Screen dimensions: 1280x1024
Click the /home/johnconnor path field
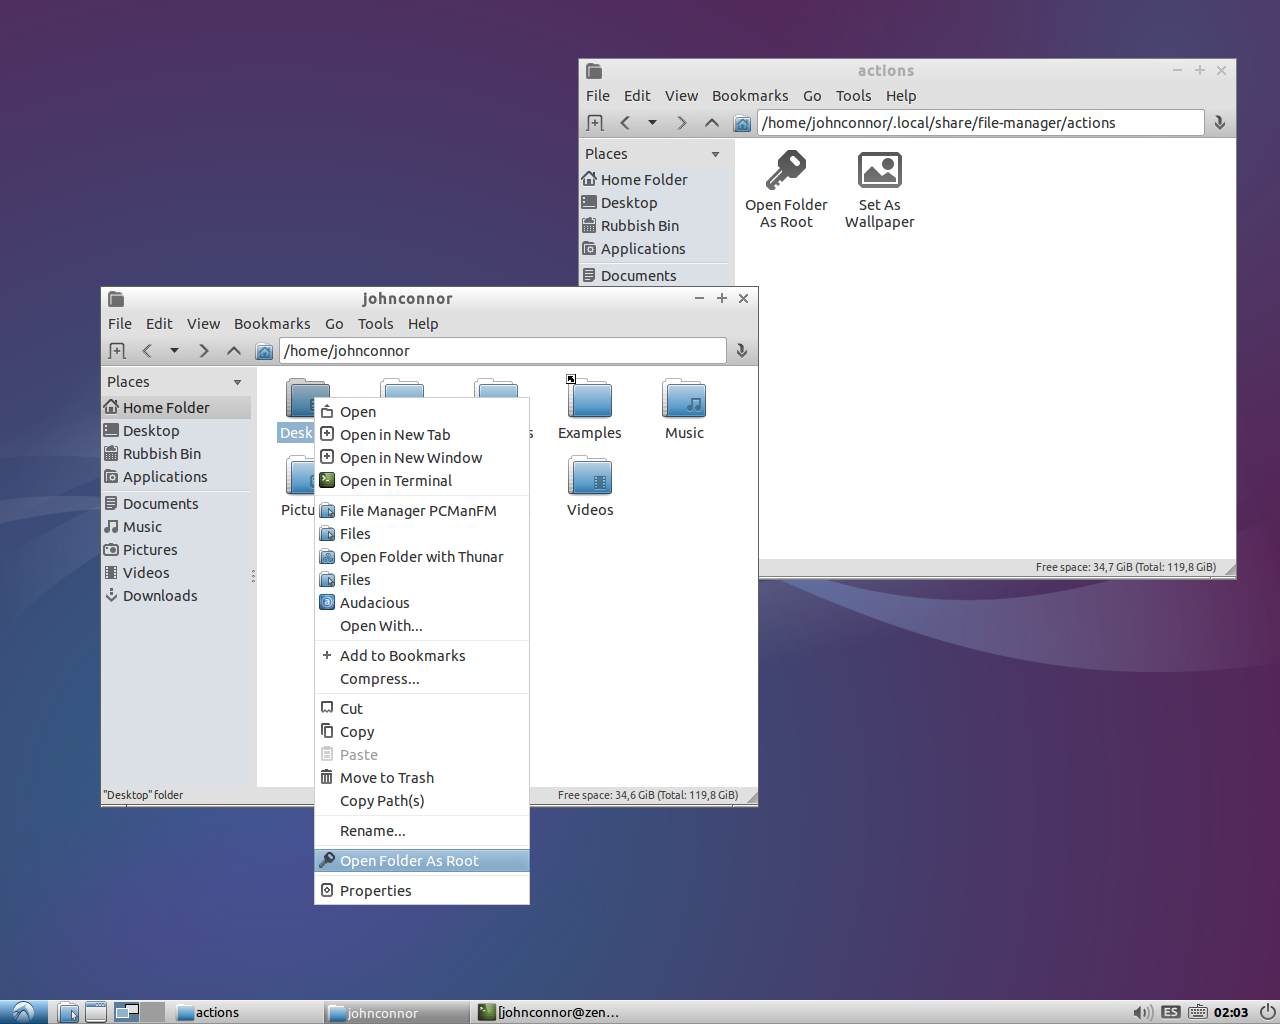pyautogui.click(x=502, y=351)
